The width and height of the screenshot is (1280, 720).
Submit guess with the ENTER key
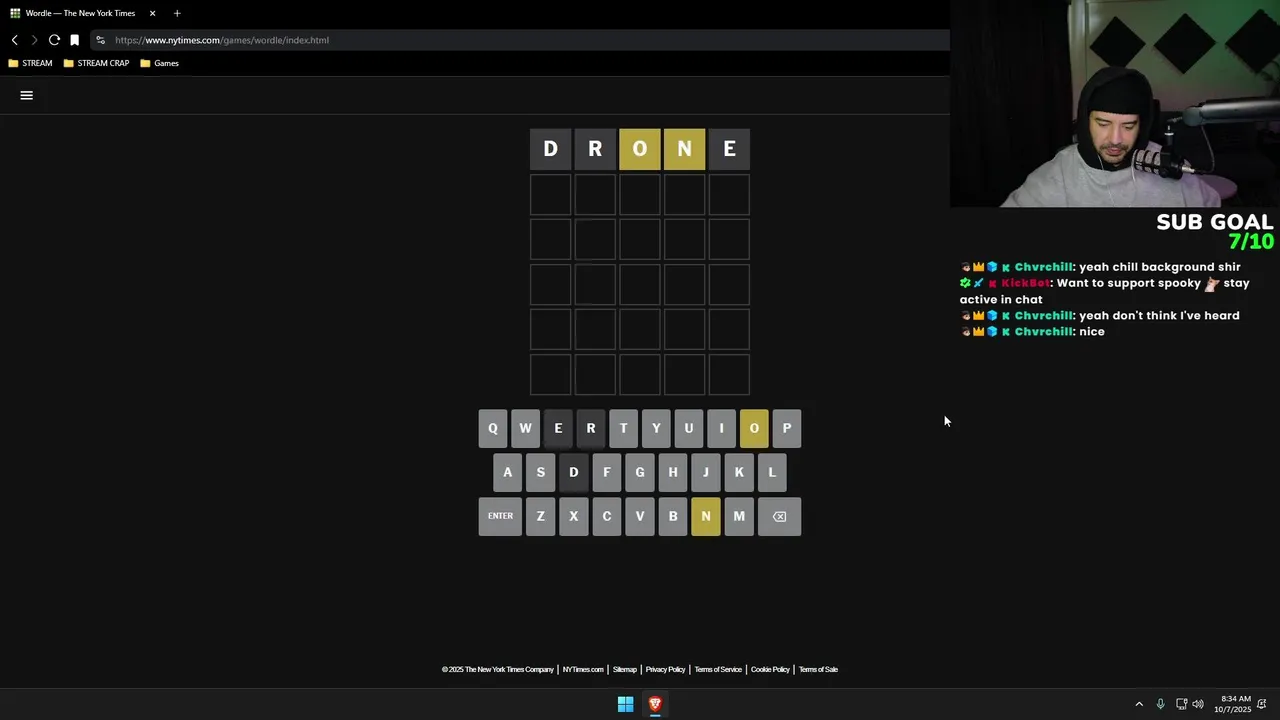point(500,516)
